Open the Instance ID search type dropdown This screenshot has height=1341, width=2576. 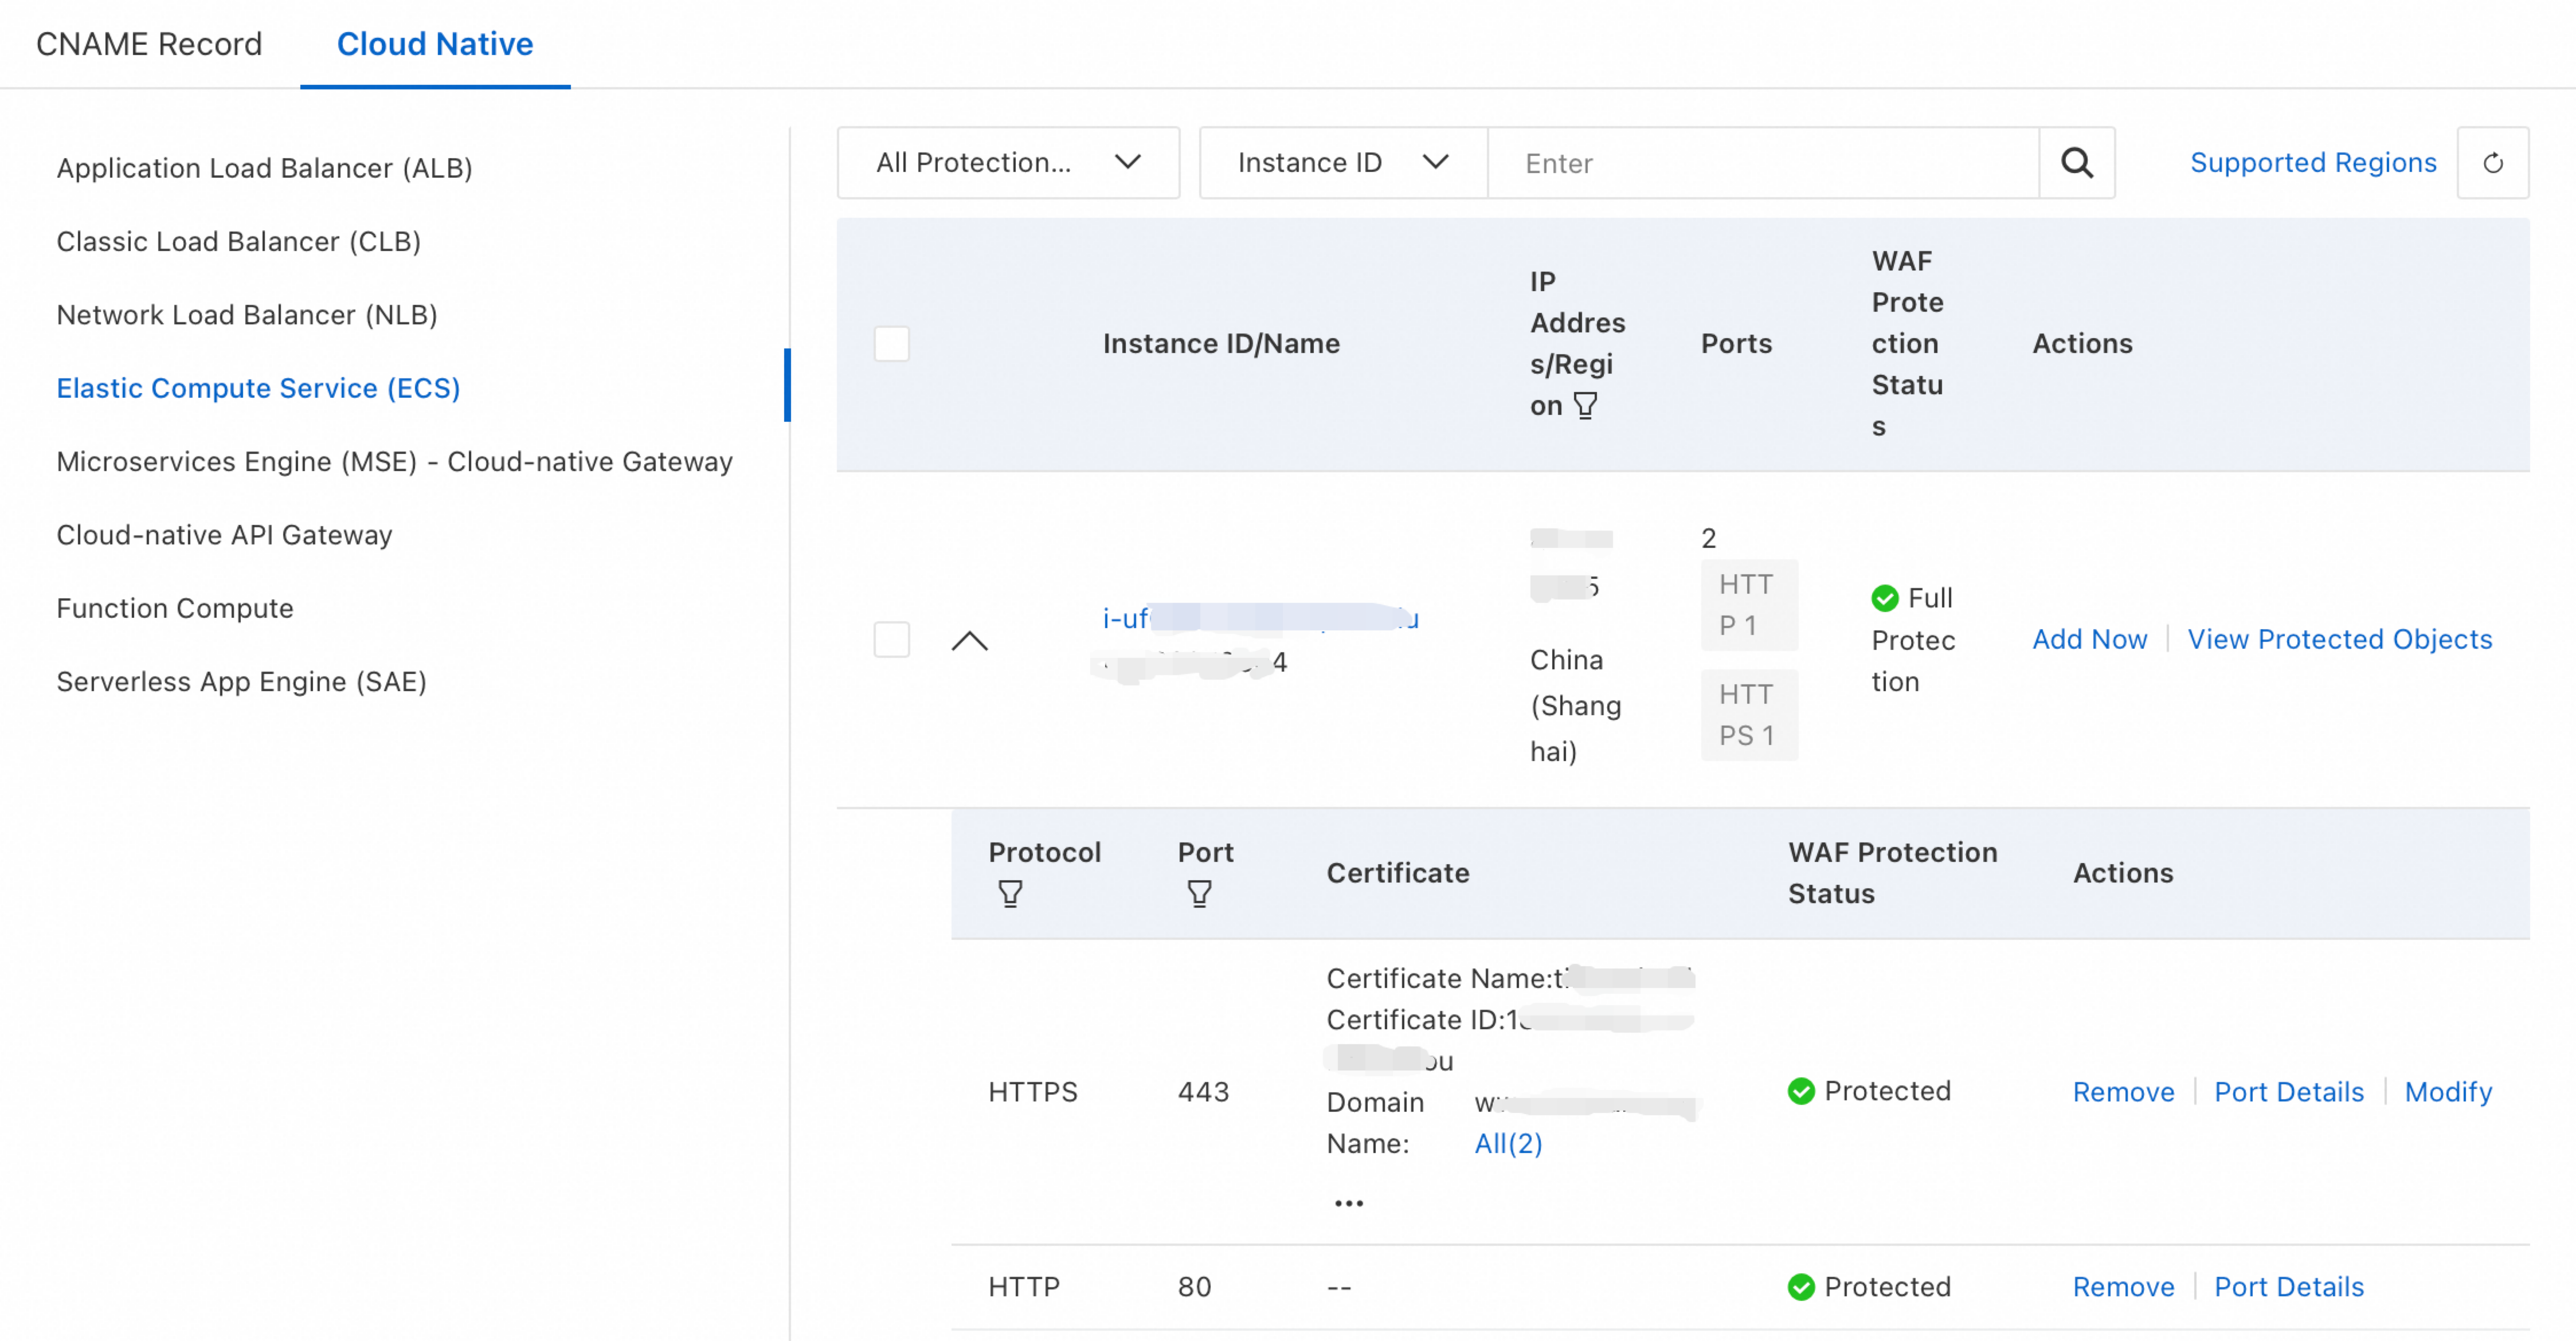pyautogui.click(x=1342, y=162)
